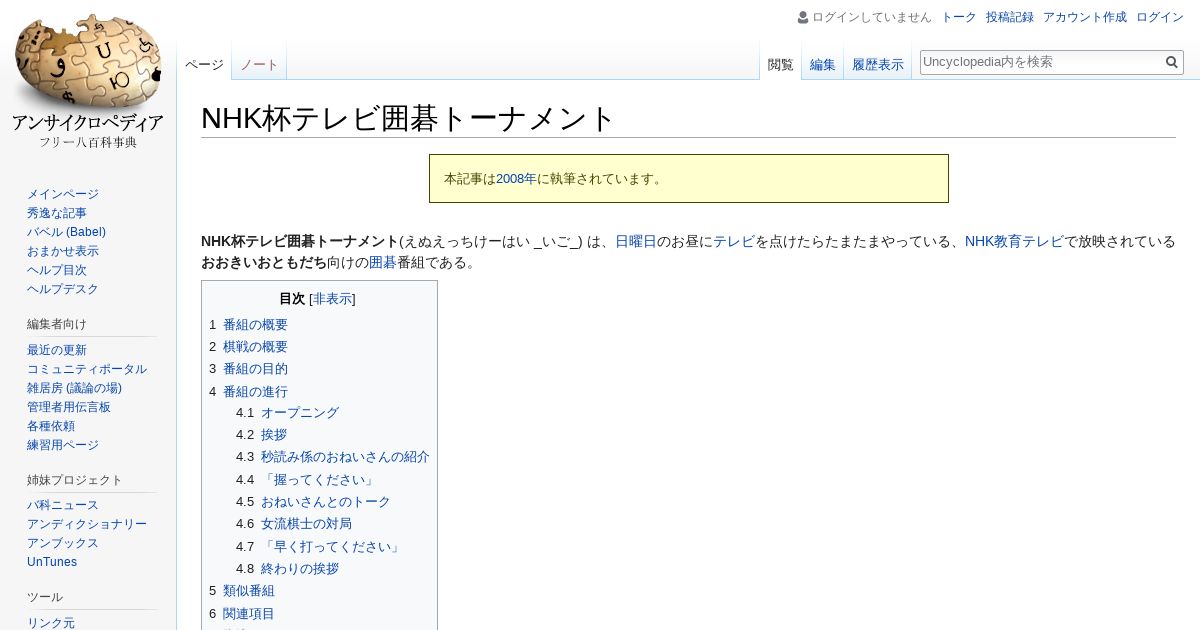
Task: Open ヘルプデスク in the sidebar
Action: [x=63, y=289]
